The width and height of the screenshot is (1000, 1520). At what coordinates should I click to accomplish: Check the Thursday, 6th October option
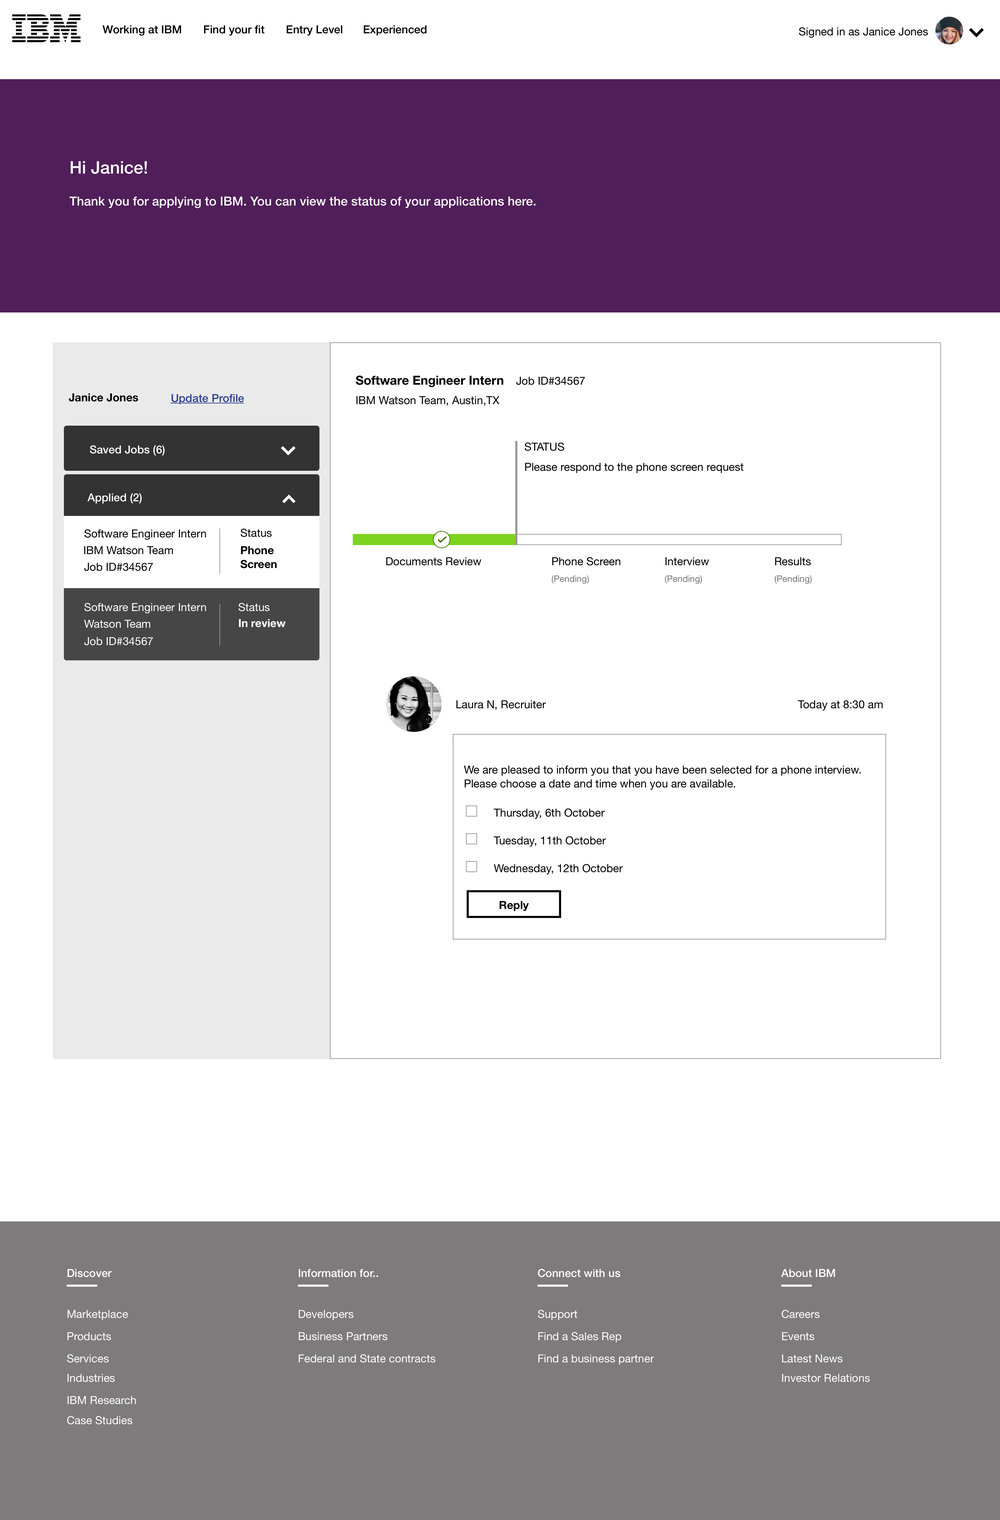pos(472,812)
